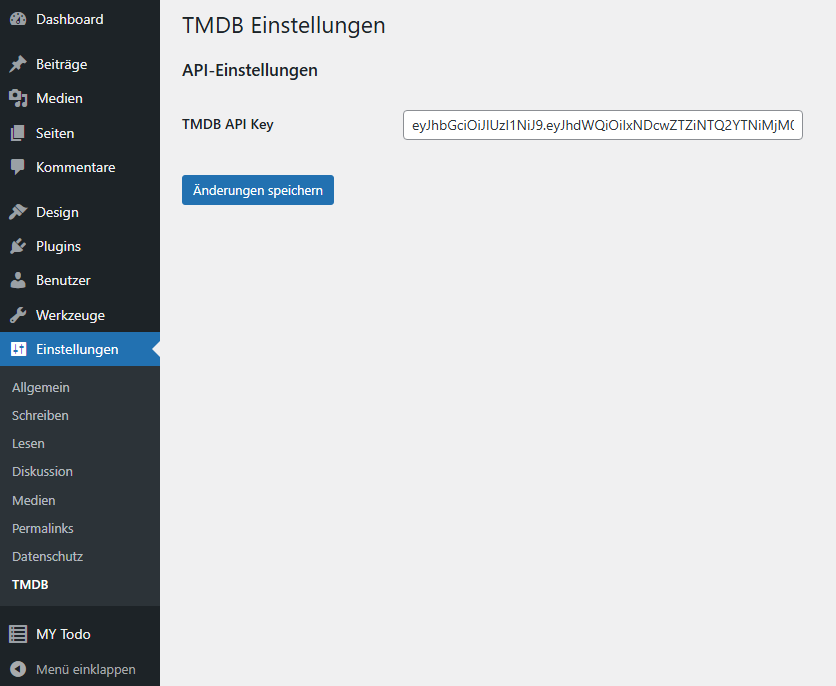836x686 pixels.
Task: Click the Plugins plug icon
Action: 18,246
